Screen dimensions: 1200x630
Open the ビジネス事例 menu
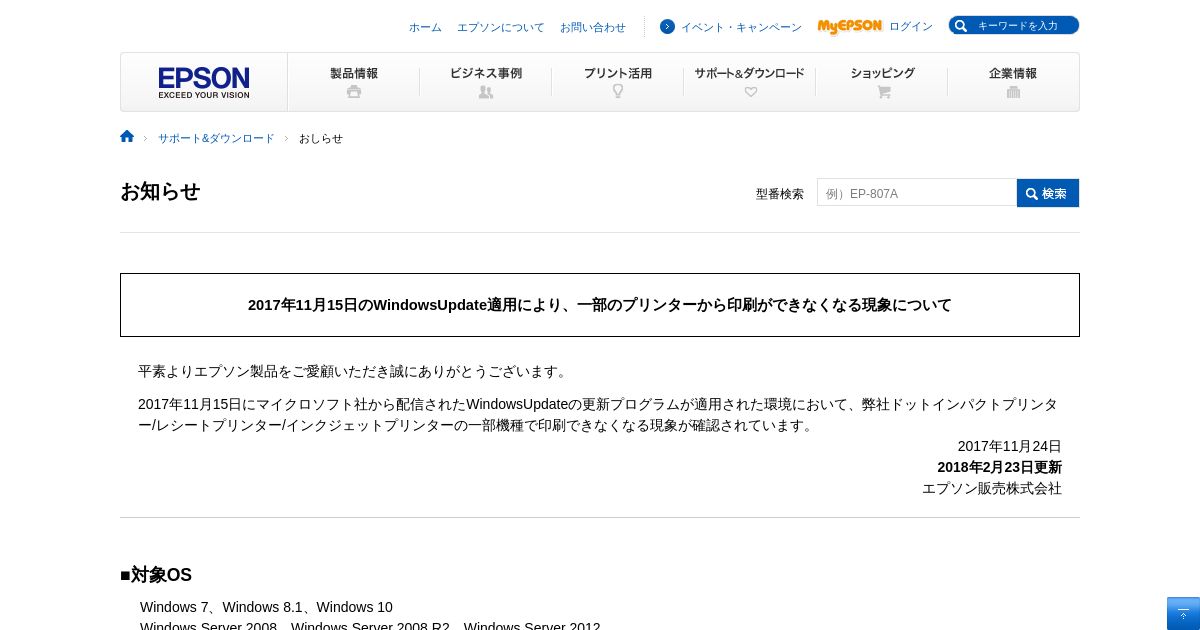[x=486, y=82]
